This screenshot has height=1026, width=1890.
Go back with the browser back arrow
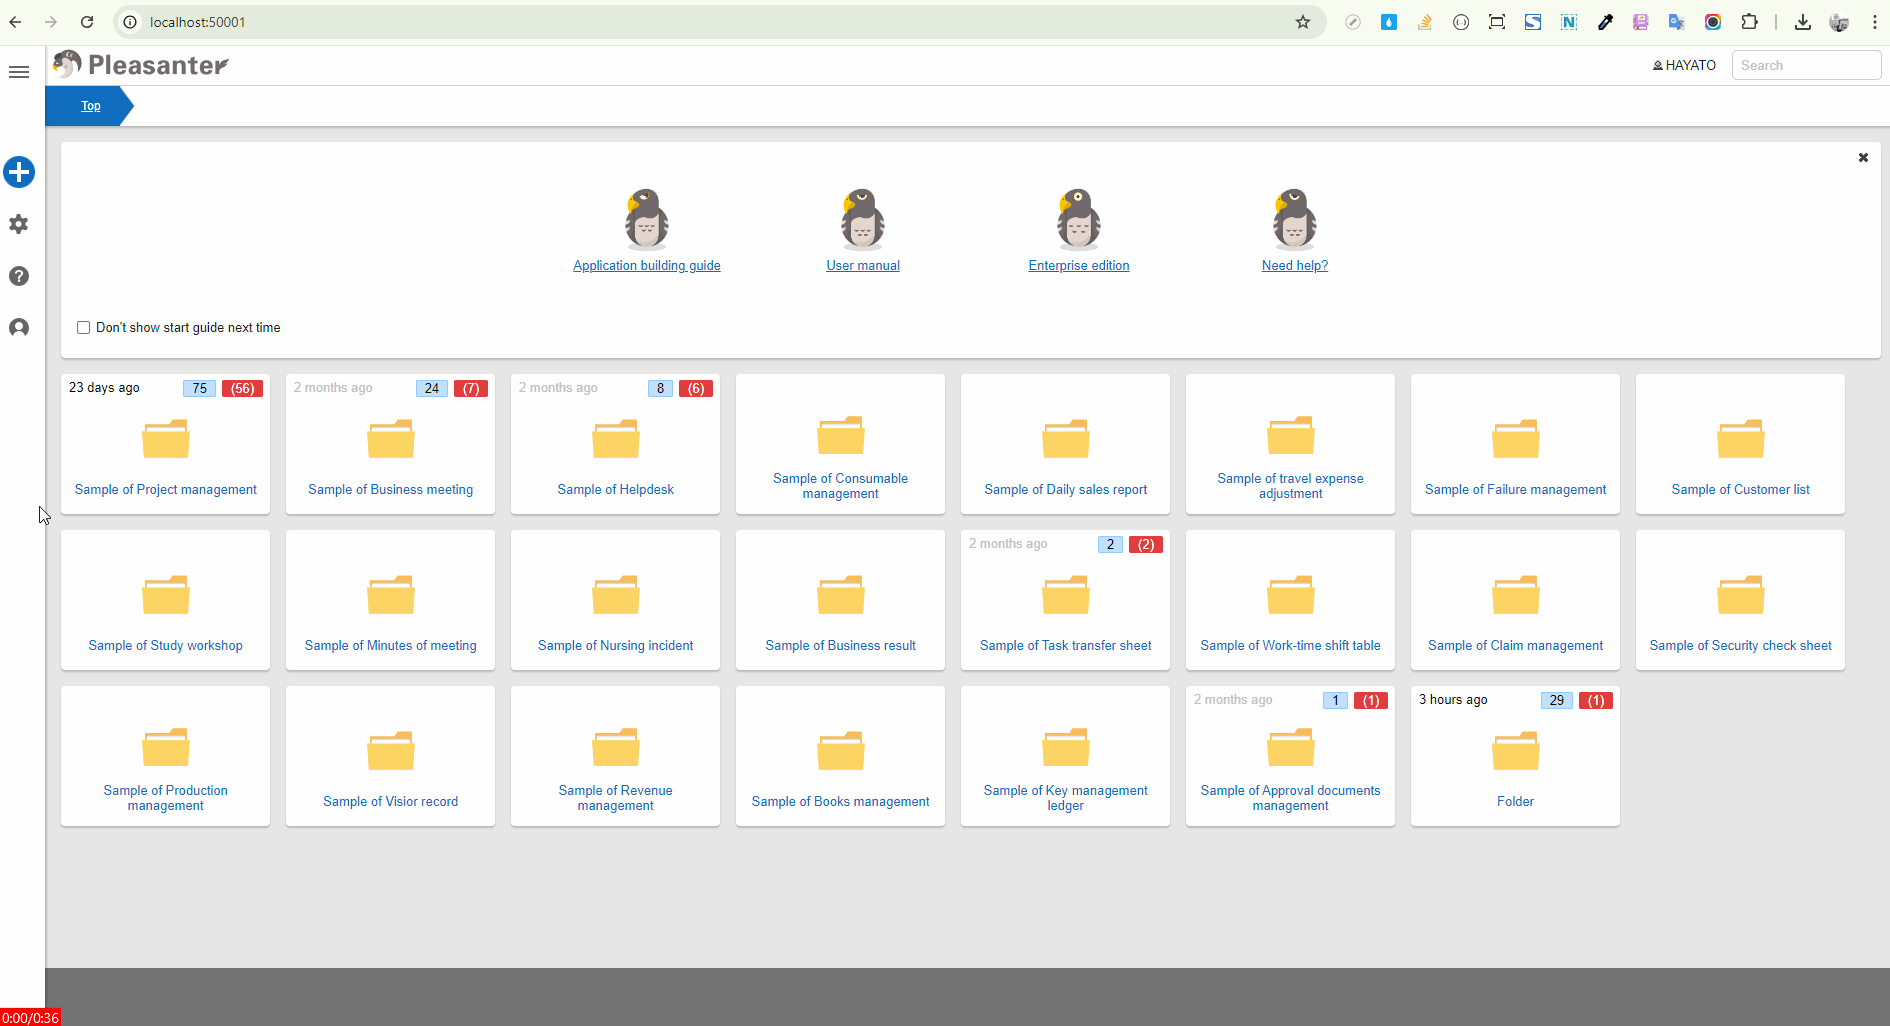point(16,22)
